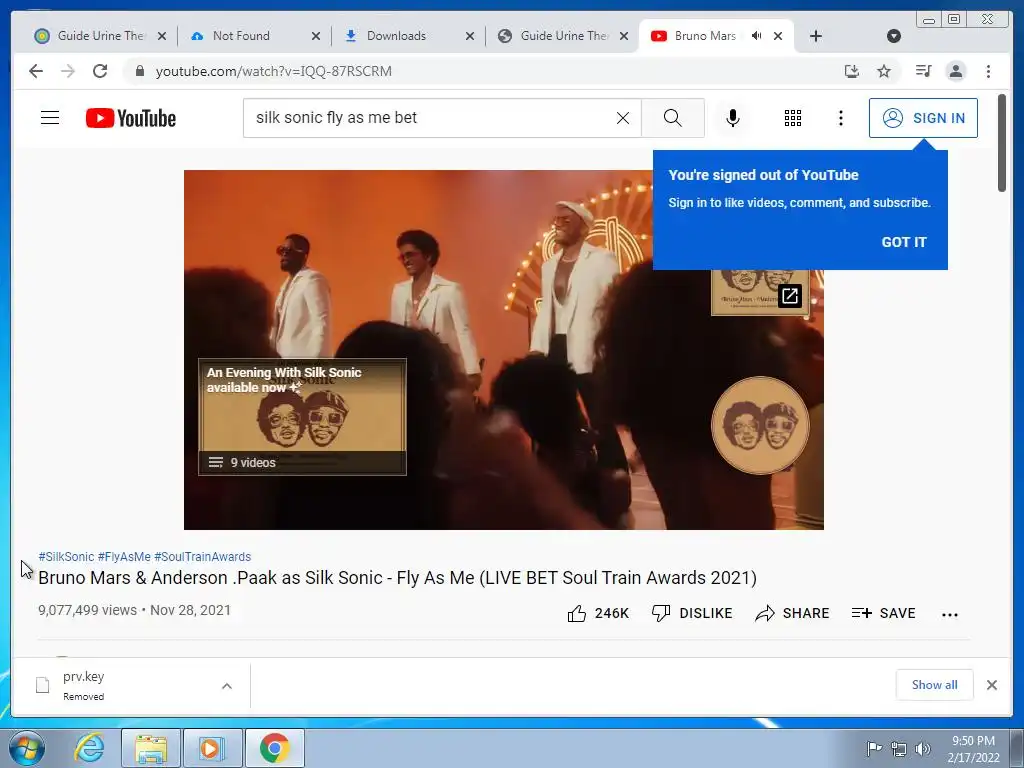This screenshot has width=1024, height=768.
Task: Reload the YouTube page
Action: click(100, 71)
